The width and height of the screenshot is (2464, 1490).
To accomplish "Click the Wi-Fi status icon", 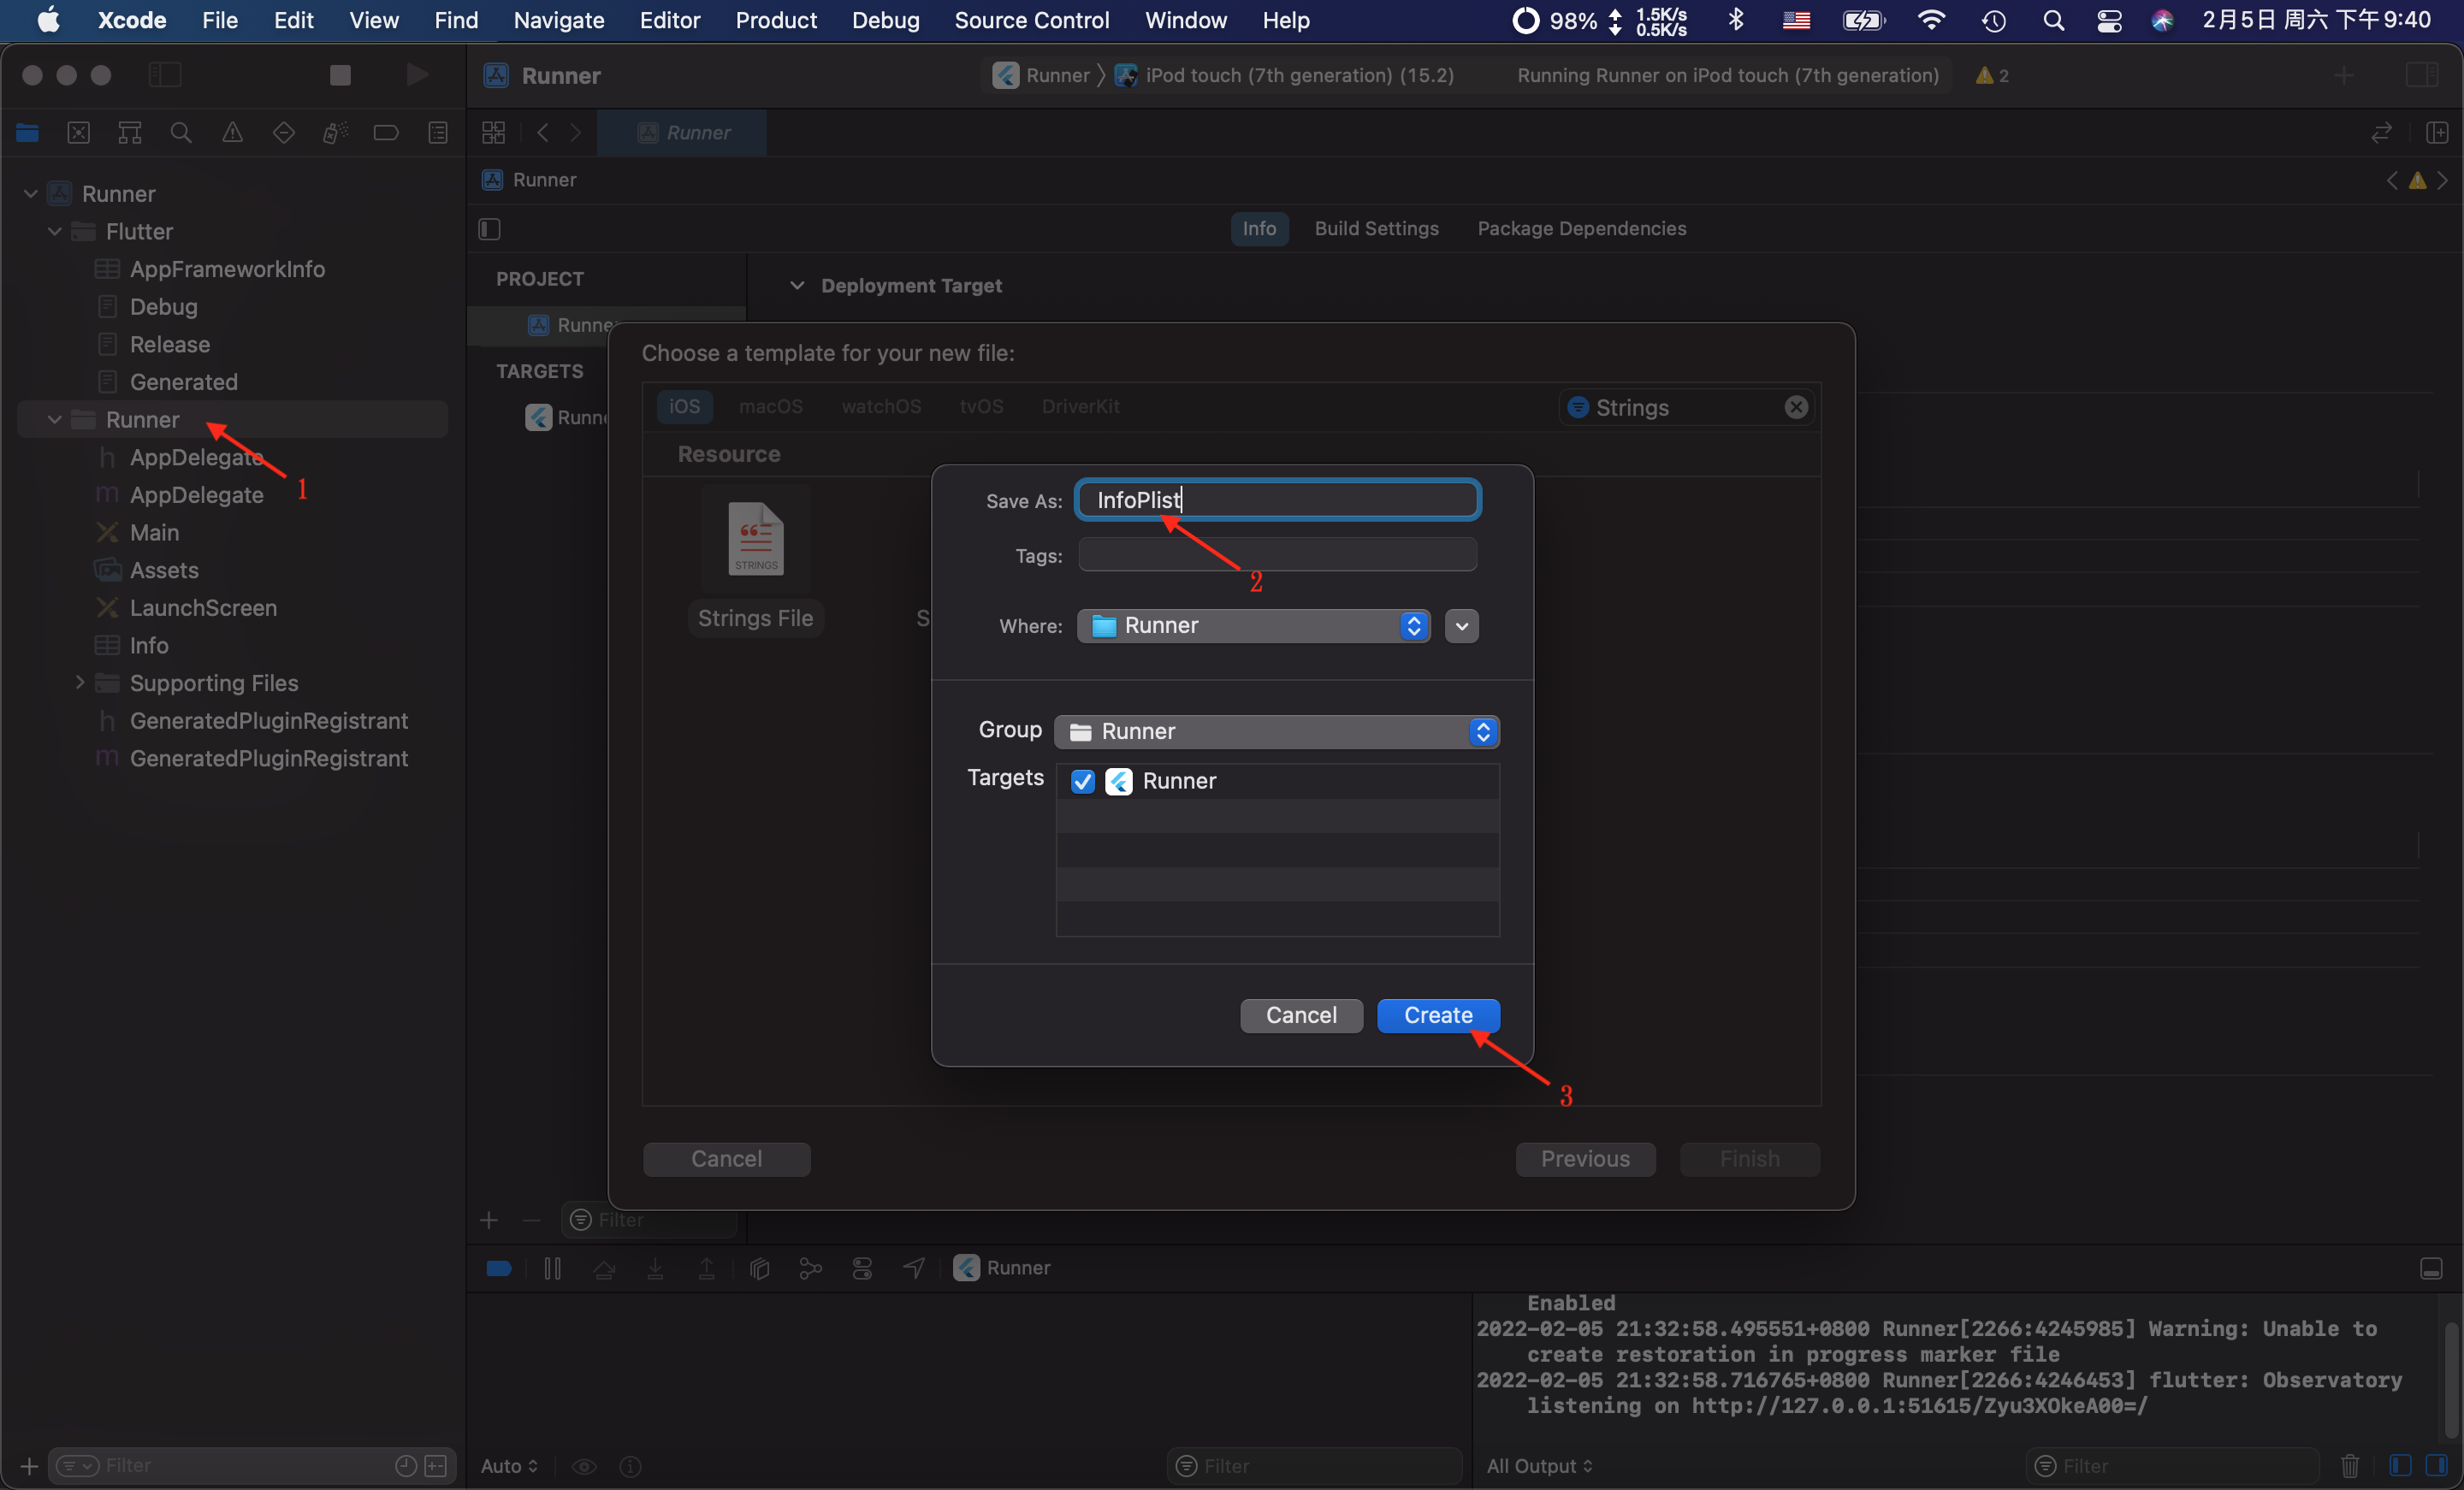I will [x=1931, y=20].
